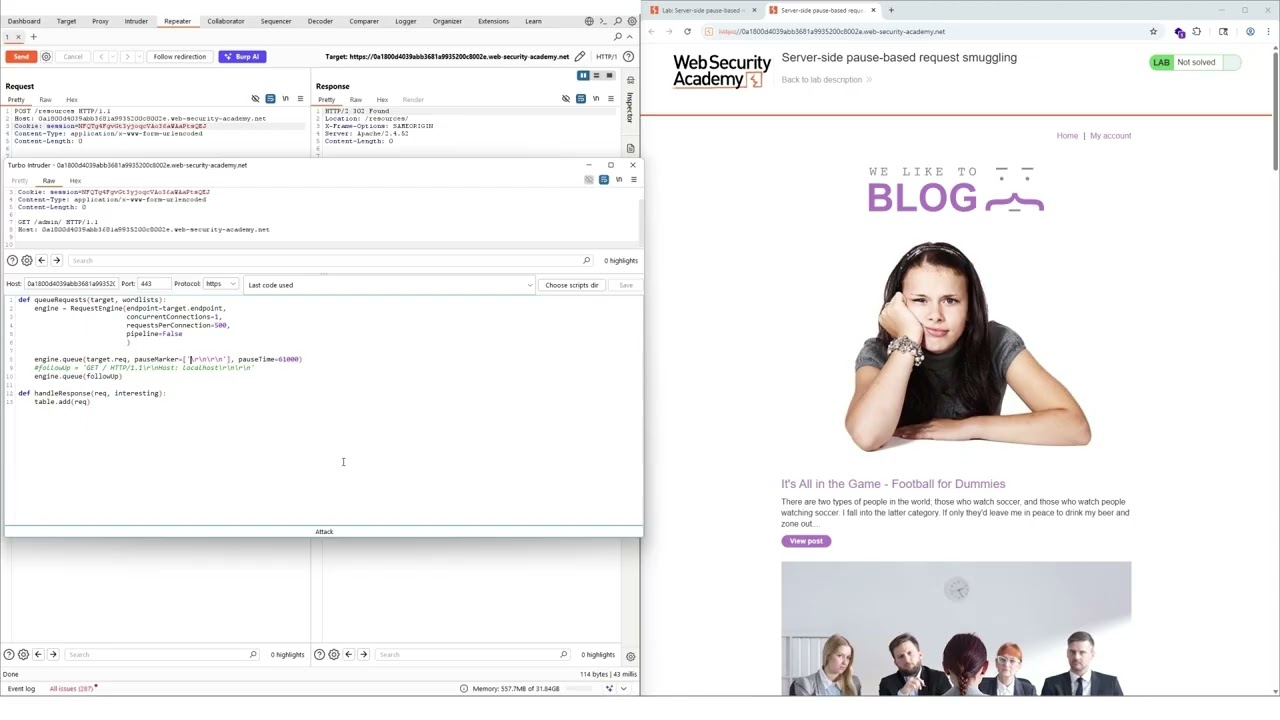Toggle hide non-printable icon in Response panel
Viewport: 1280px width, 720px height.
[566, 99]
